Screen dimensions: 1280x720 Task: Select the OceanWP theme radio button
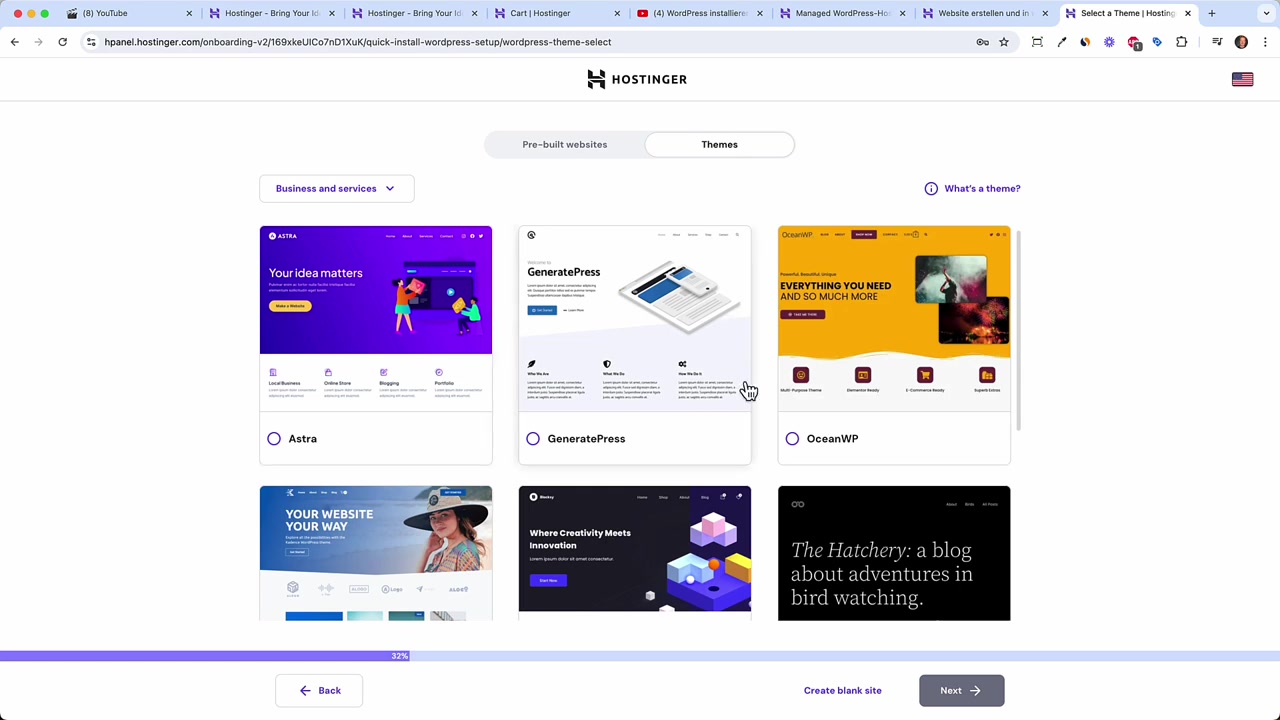click(792, 439)
